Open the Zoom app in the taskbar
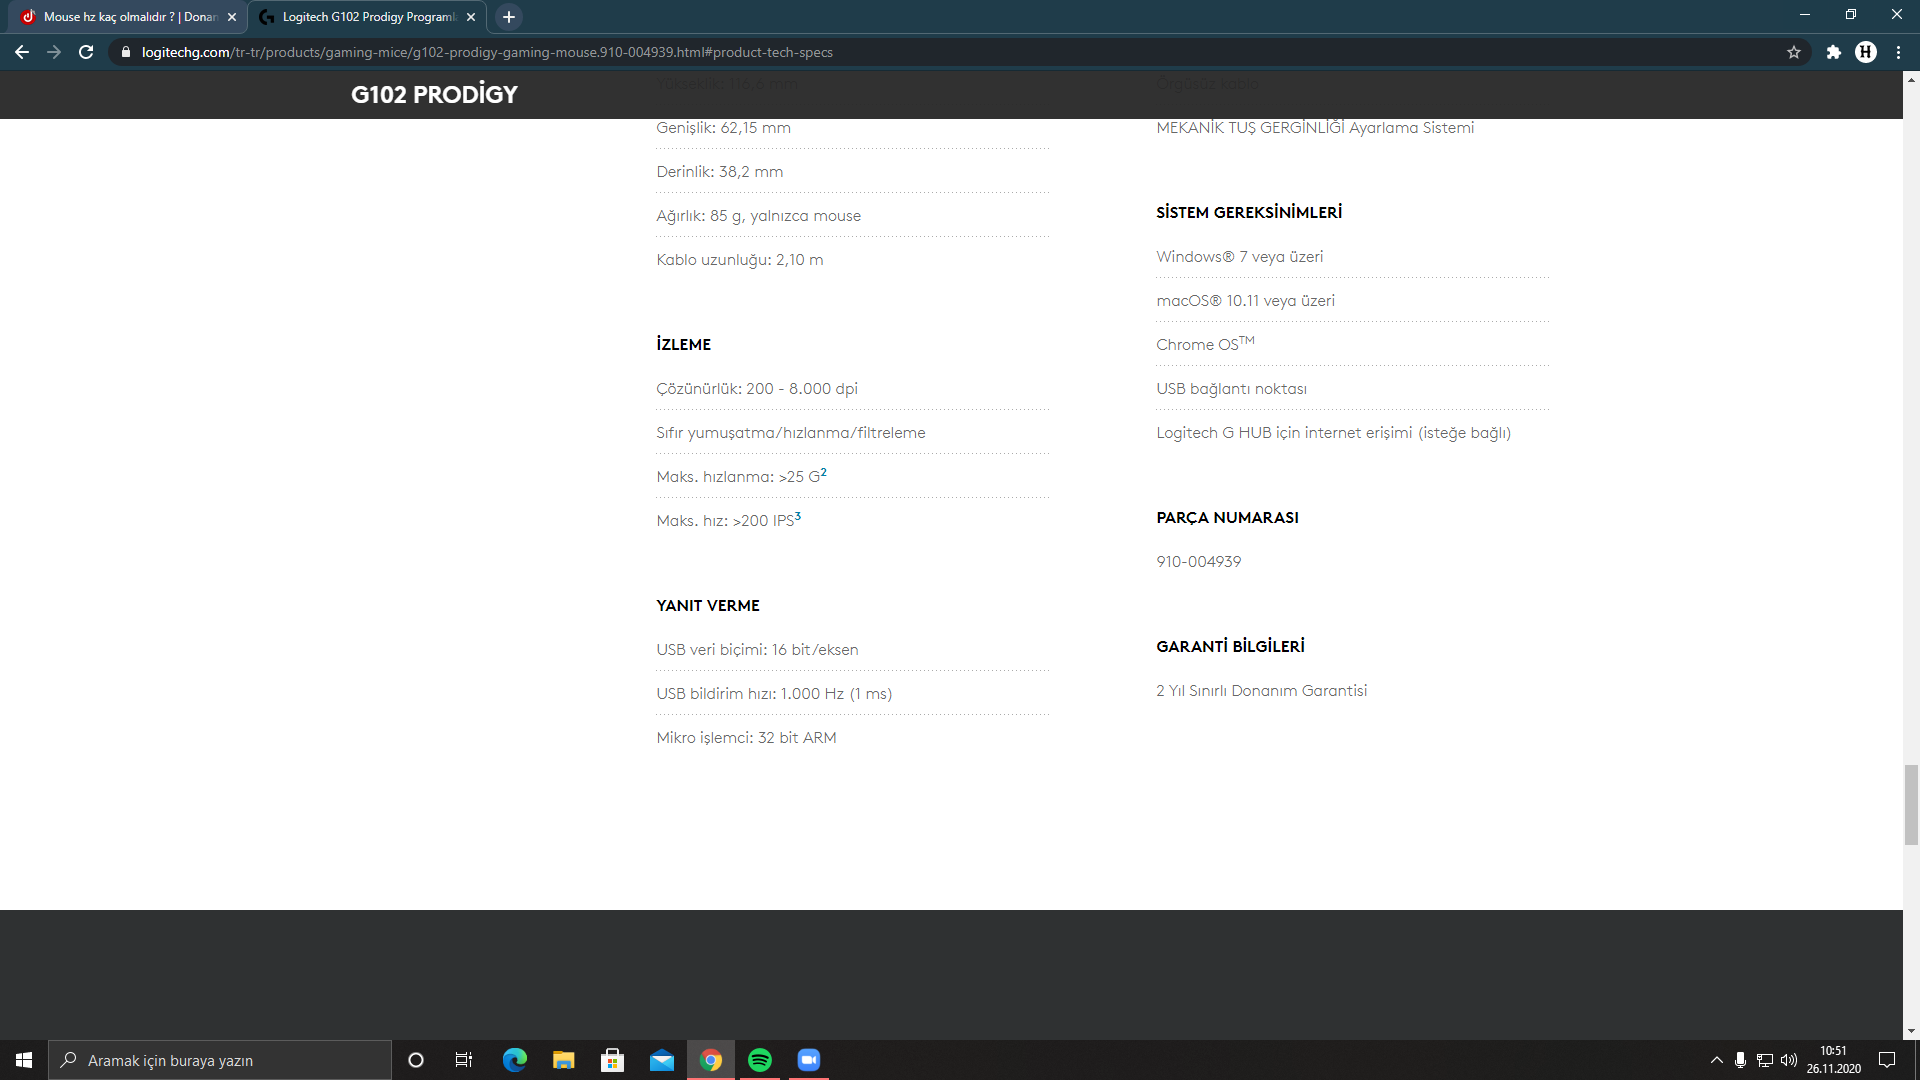This screenshot has height=1080, width=1920. pyautogui.click(x=809, y=1060)
